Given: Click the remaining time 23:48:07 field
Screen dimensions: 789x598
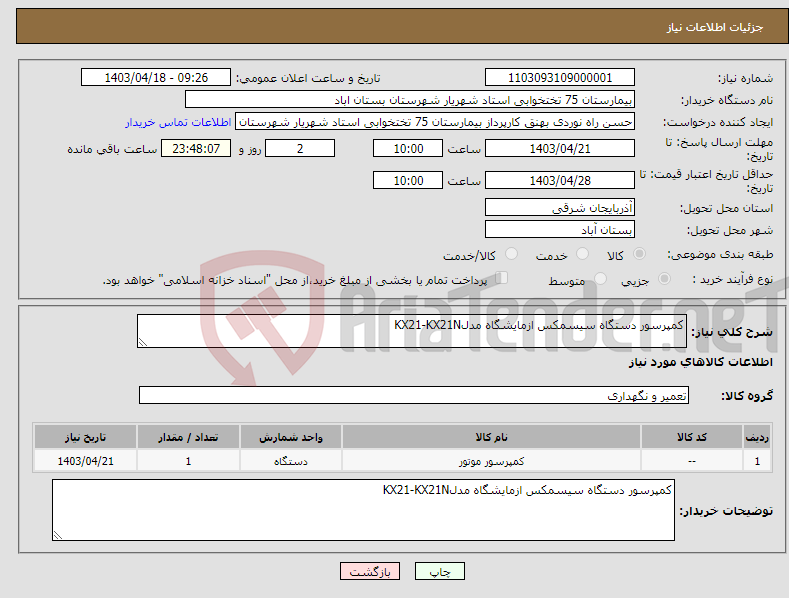Looking at the screenshot, I should pos(196,148).
